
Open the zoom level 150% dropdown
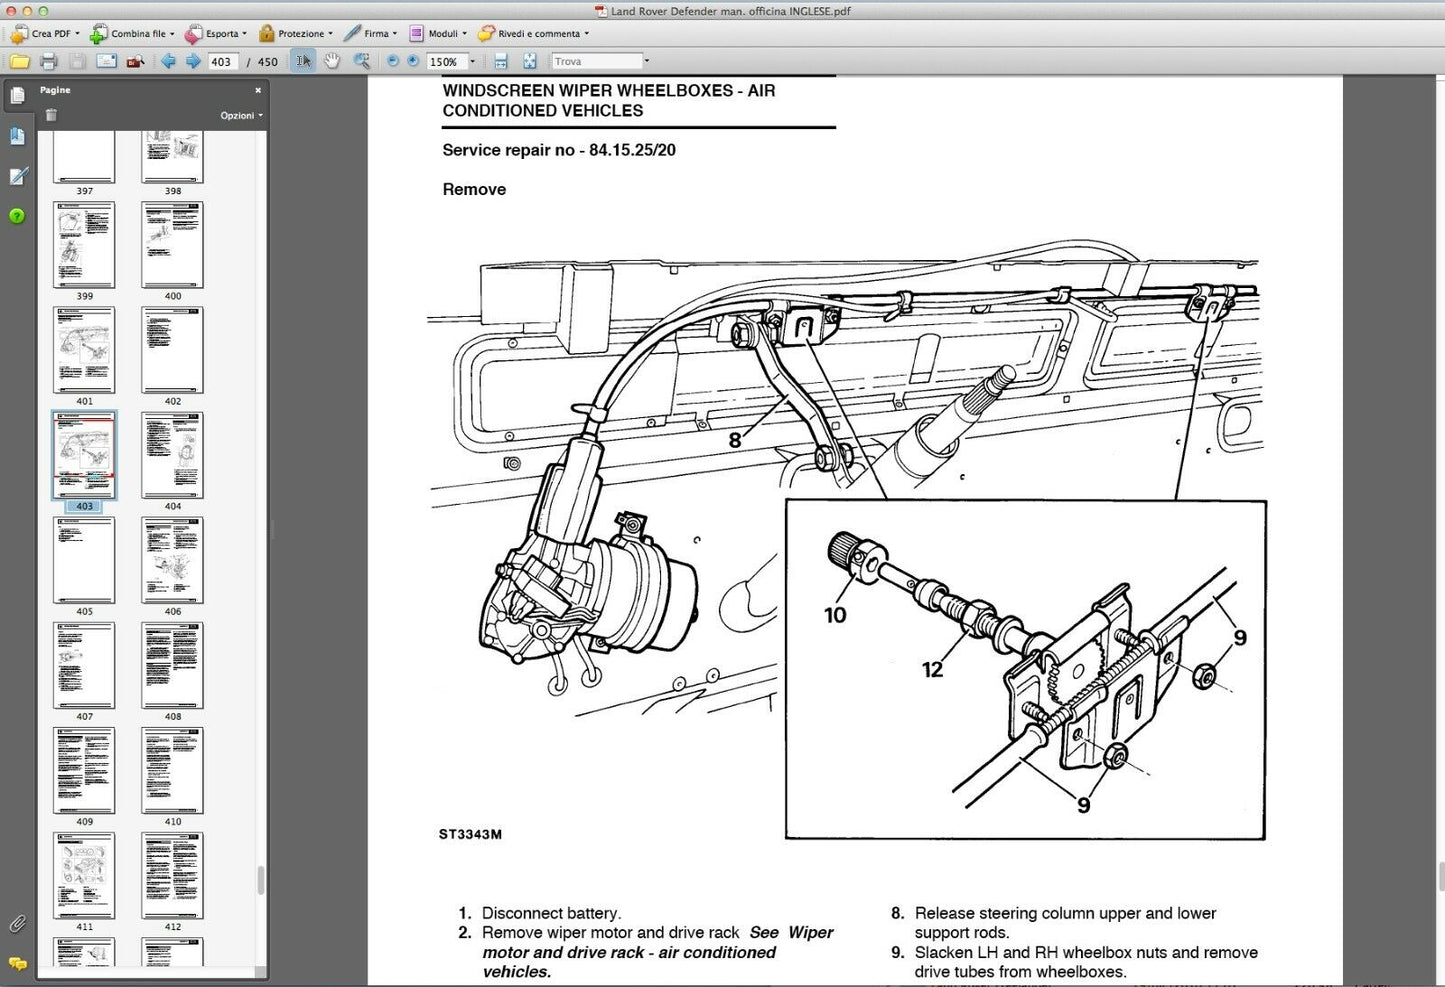coord(472,62)
